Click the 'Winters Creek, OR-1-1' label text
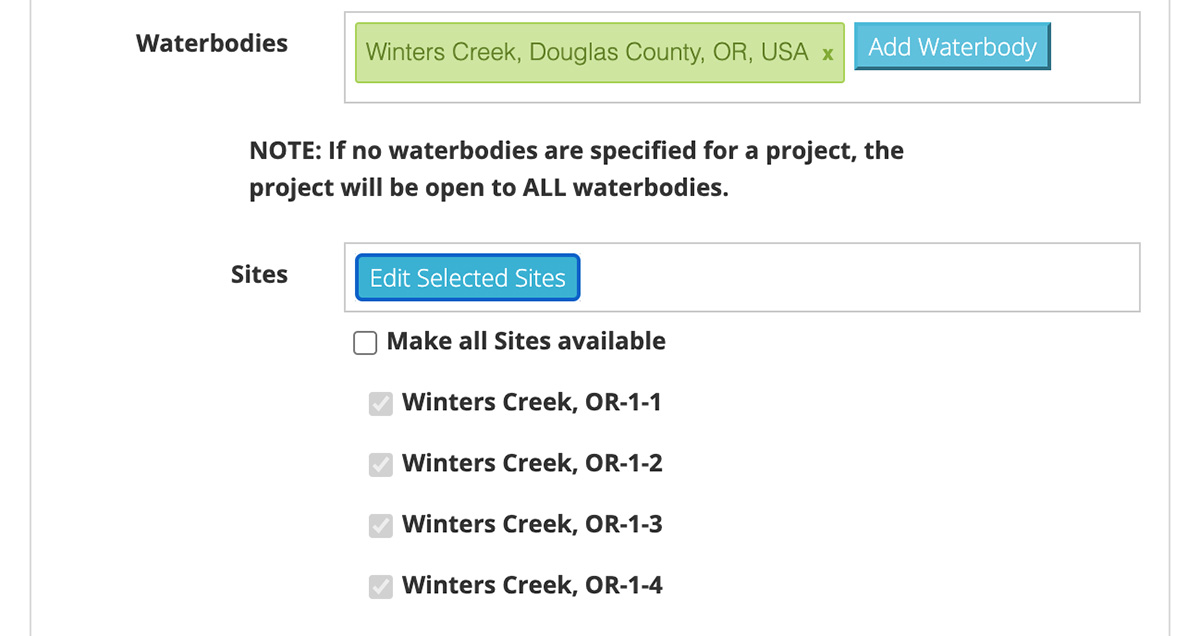The width and height of the screenshot is (1200, 636). 532,403
